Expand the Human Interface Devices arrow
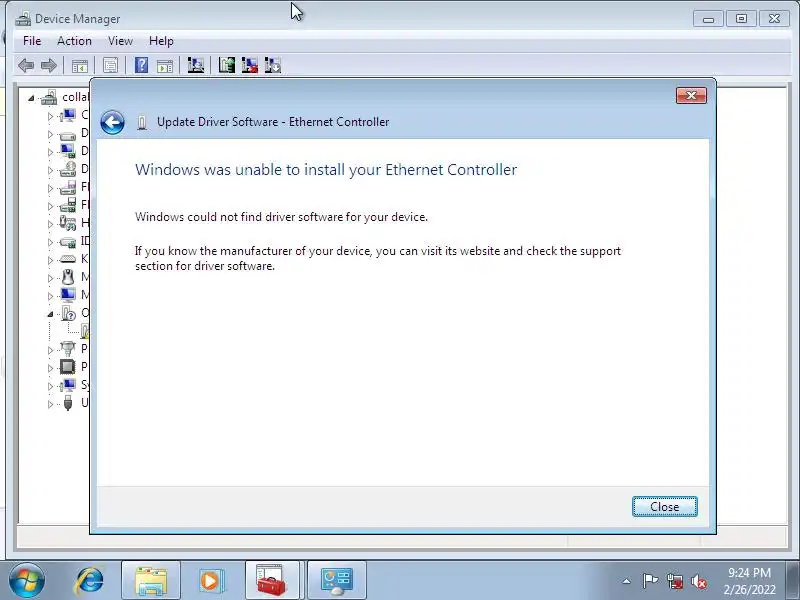Viewport: 800px width, 600px height. [50, 224]
